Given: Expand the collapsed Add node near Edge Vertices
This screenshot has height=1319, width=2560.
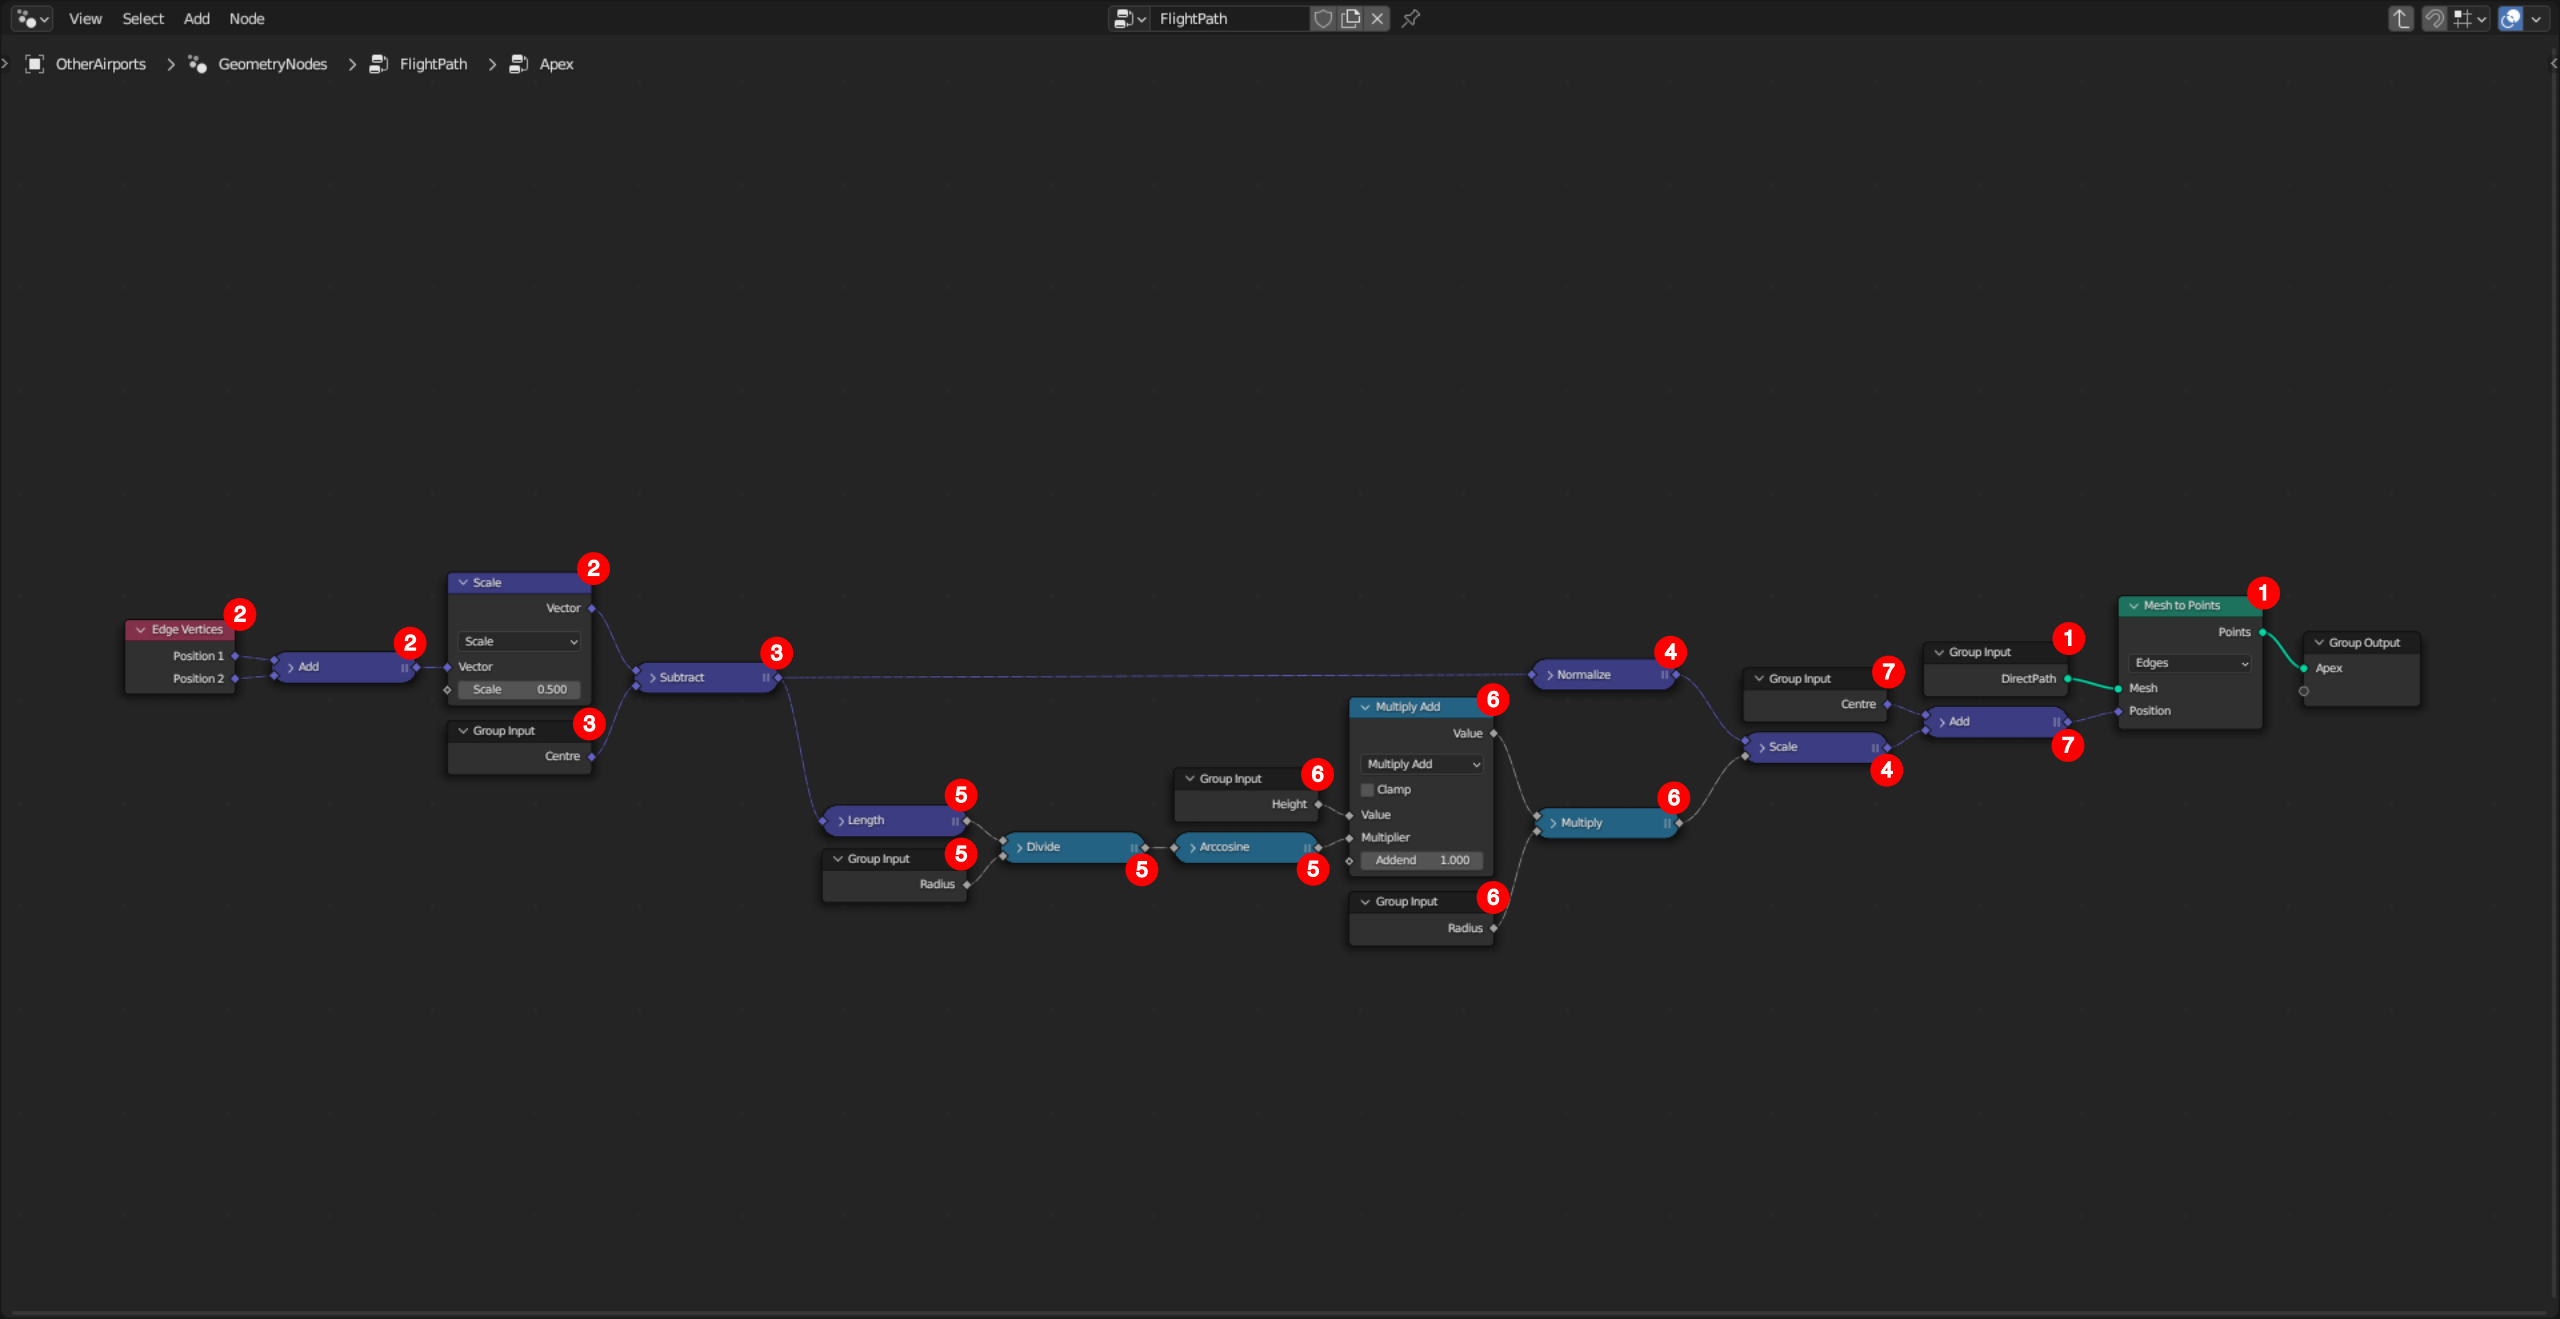Looking at the screenshot, I should 291,667.
